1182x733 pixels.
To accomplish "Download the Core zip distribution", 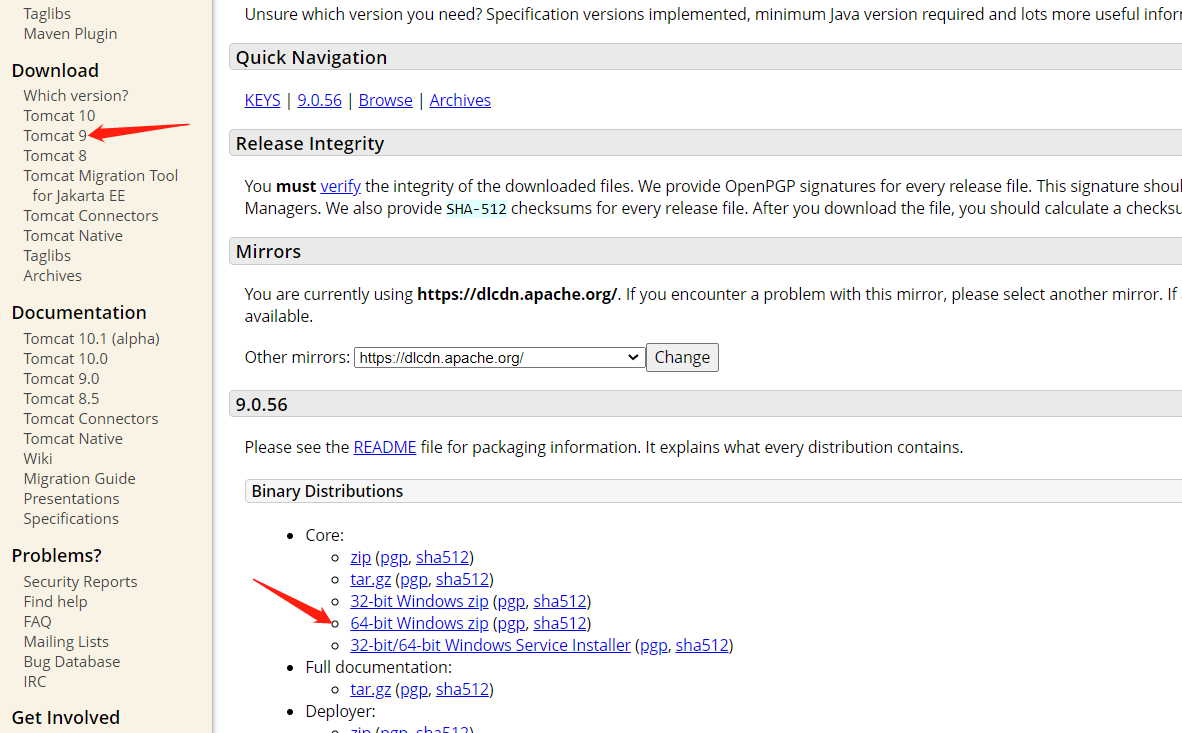I will (360, 557).
